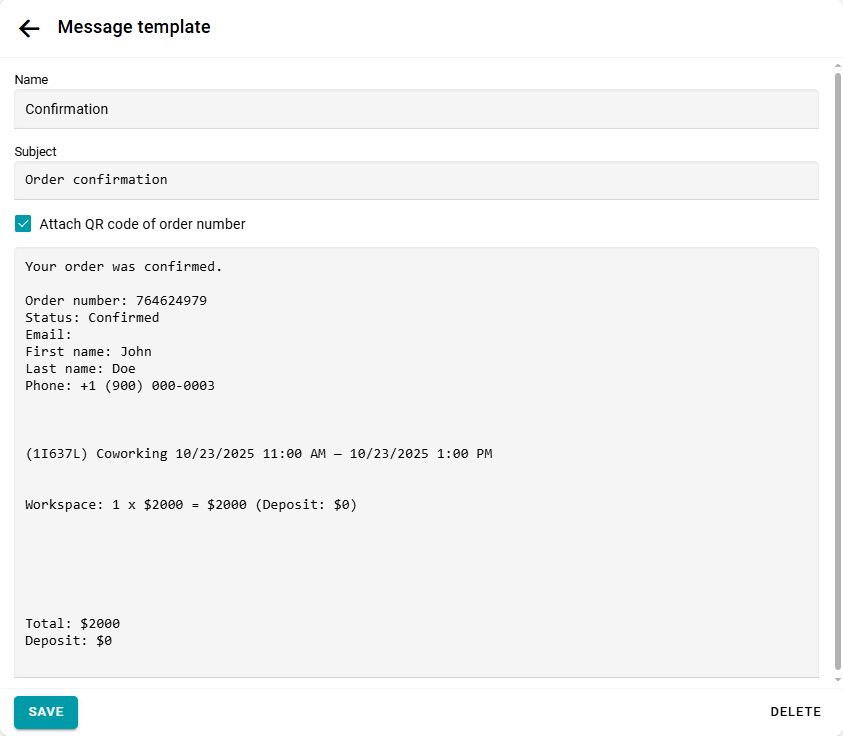Click the 'Order number: 764624979' line
Screen dimensions: 843x736
[116, 301]
